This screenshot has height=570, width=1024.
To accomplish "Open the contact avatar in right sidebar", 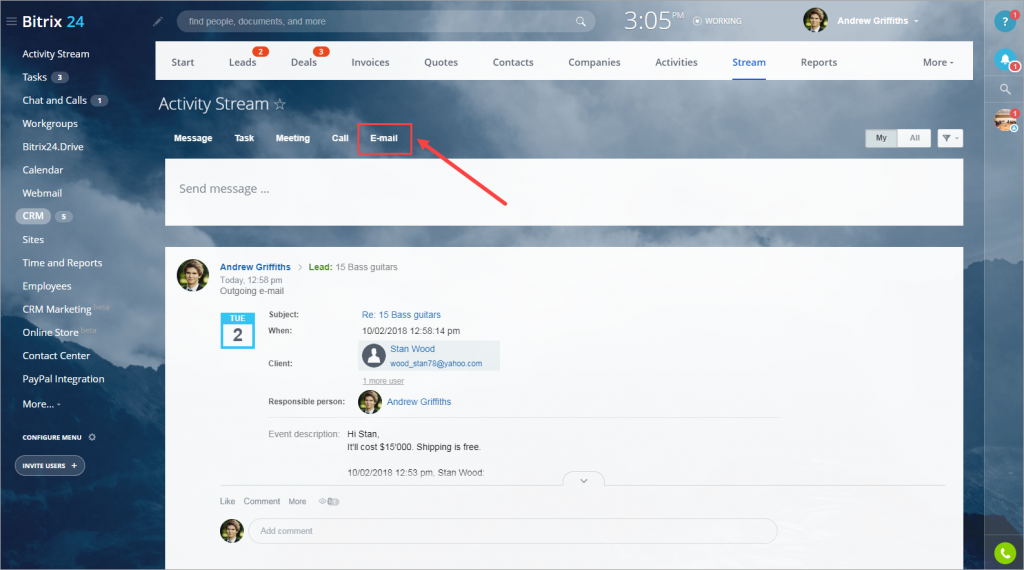I will (x=1005, y=120).
